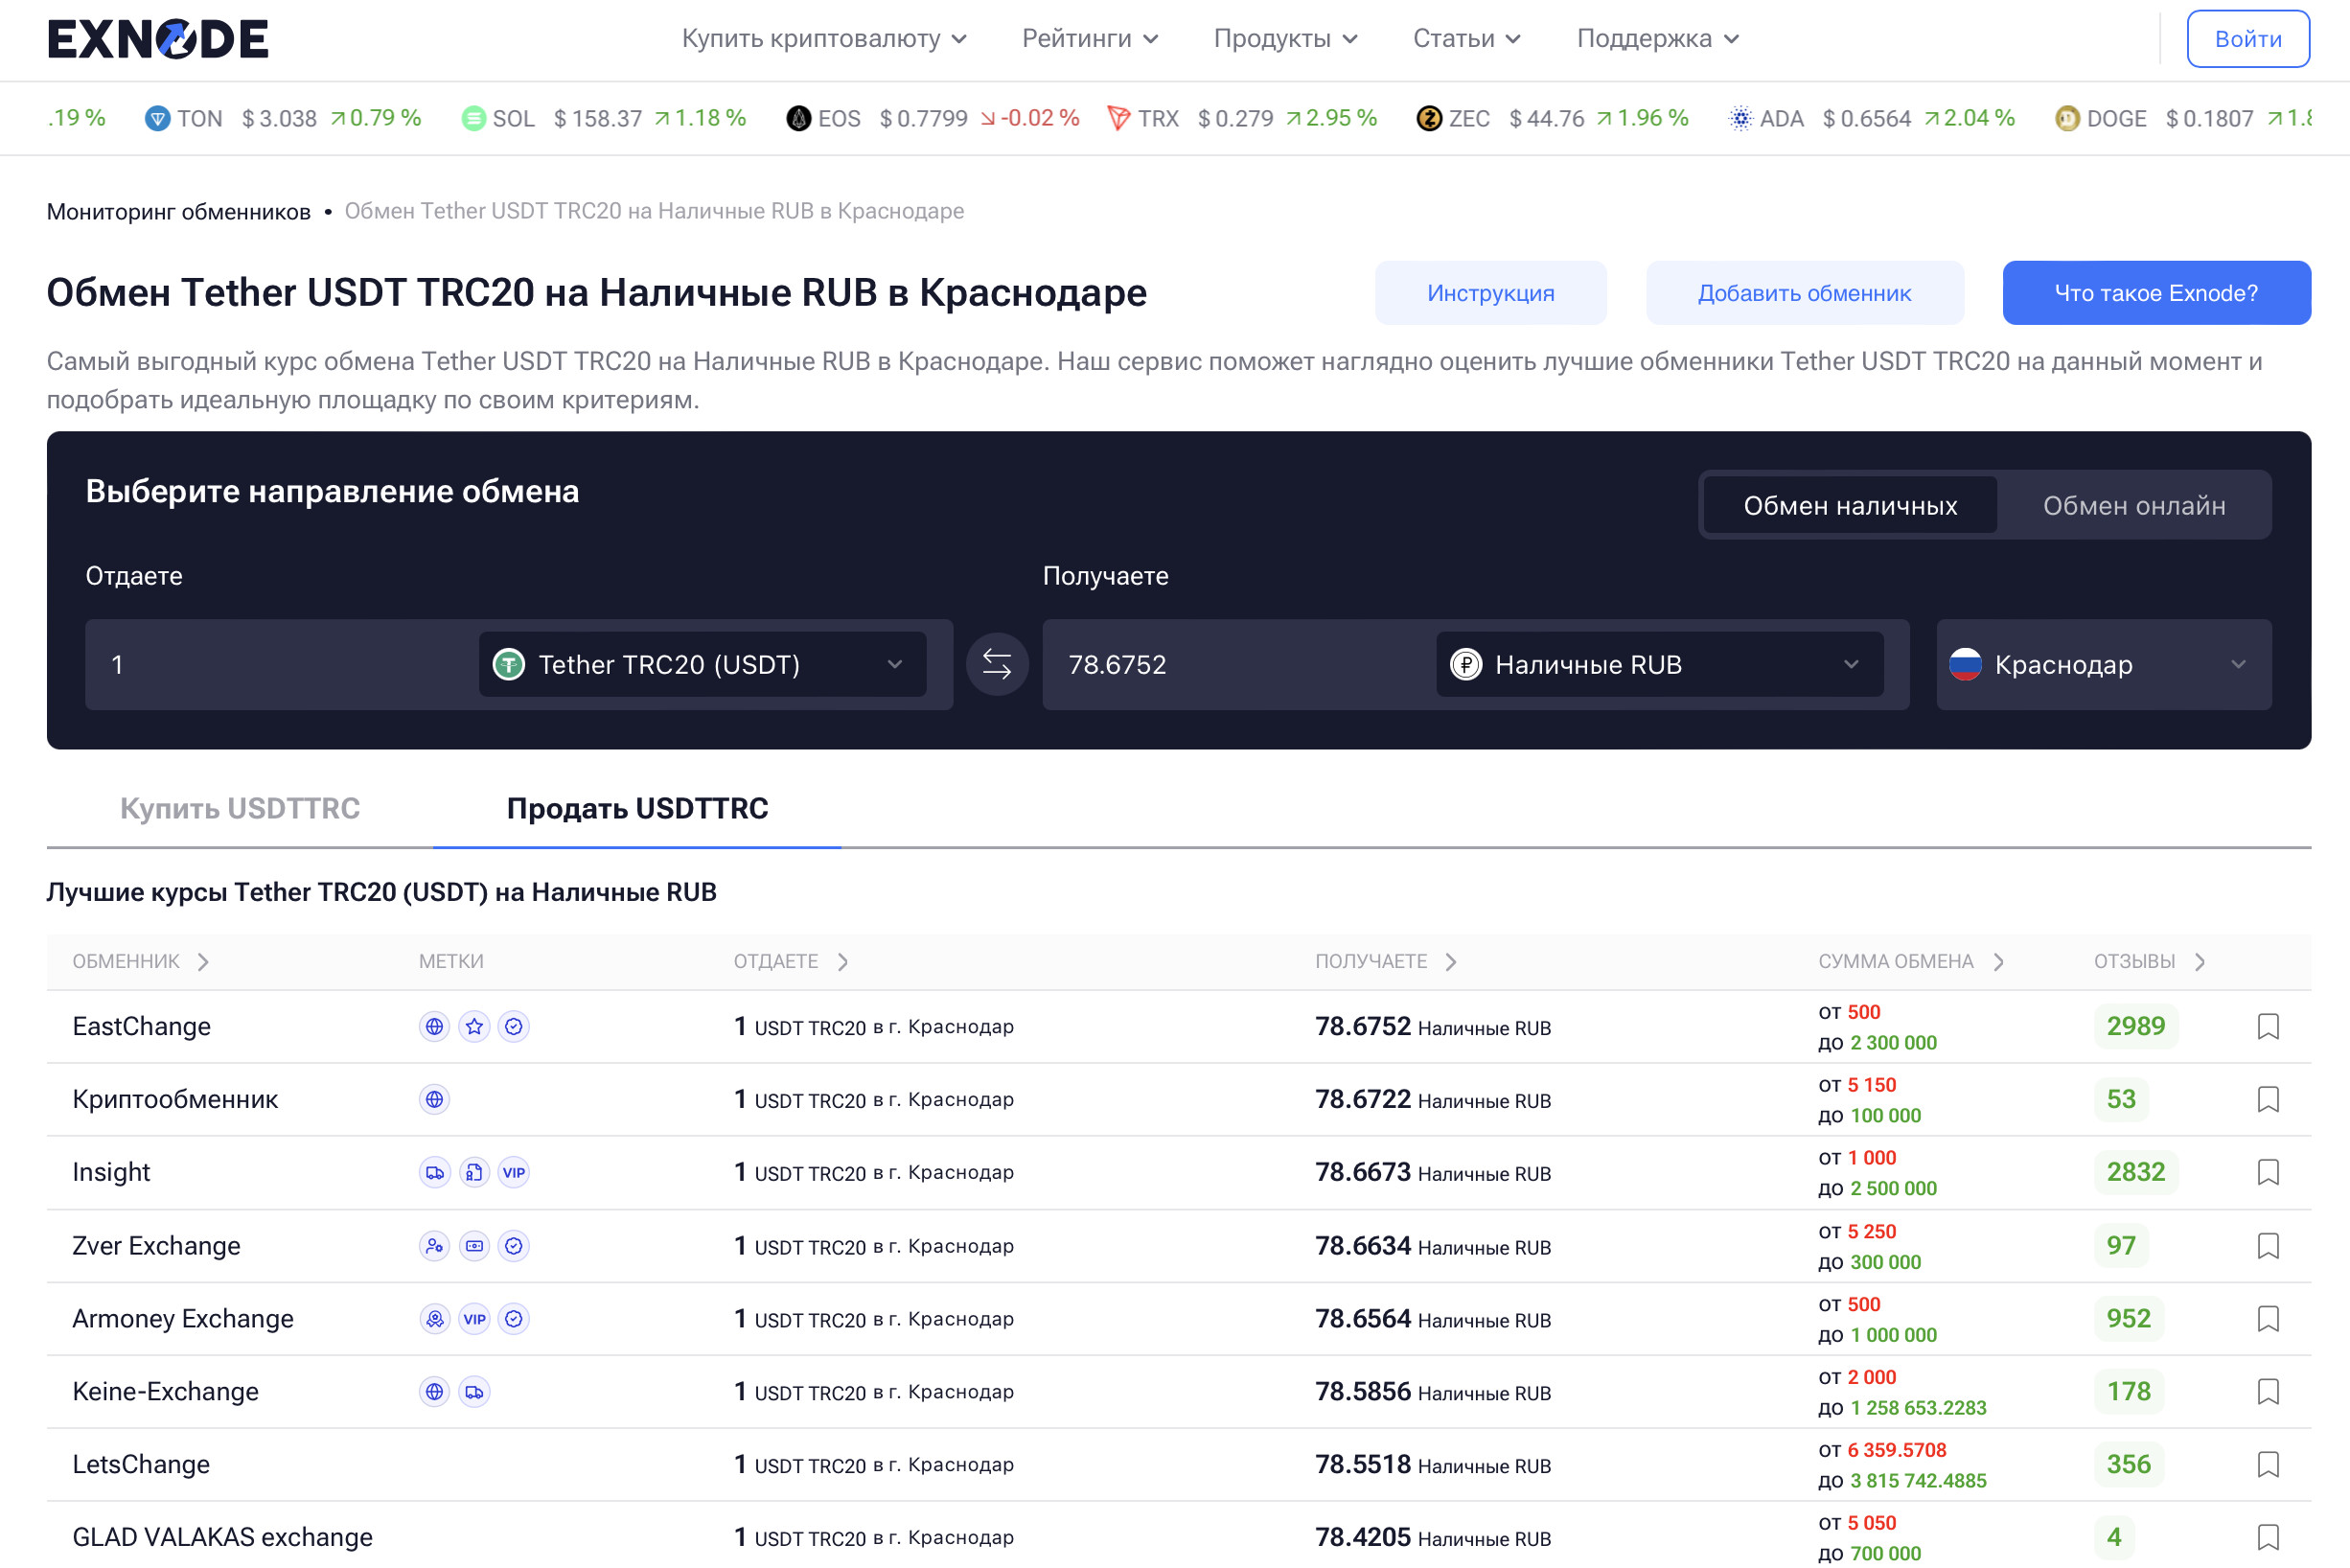
Task: Click the globe label icon on Криптообменник row
Action: (x=434, y=1099)
